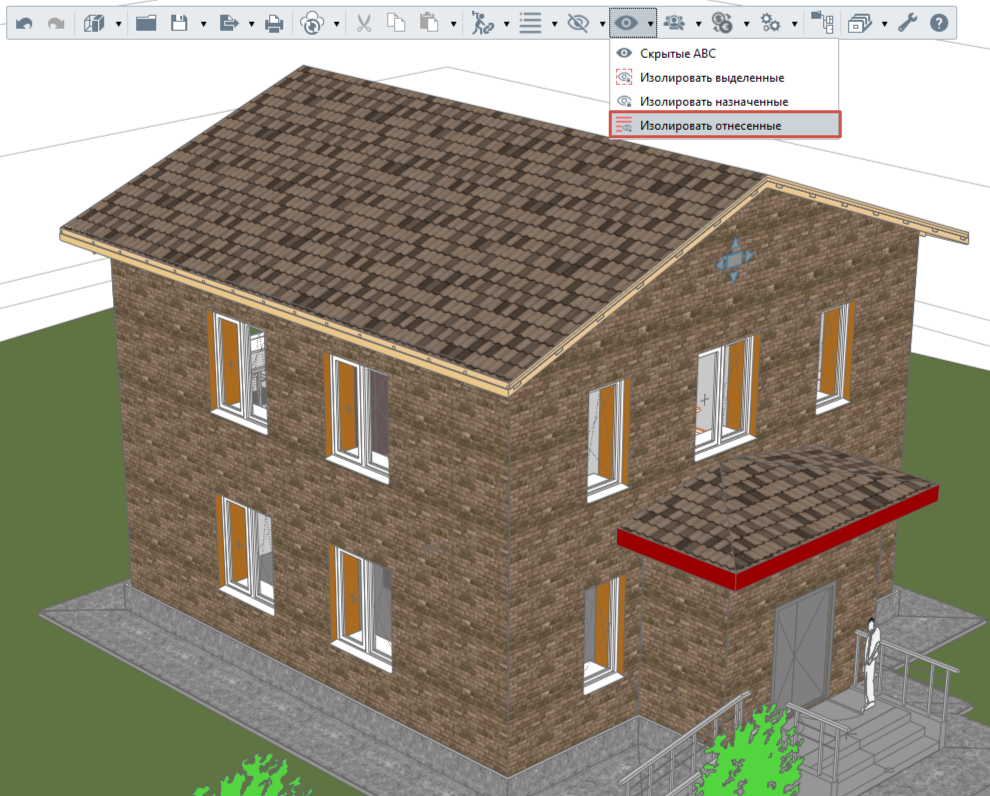Expand dropdown arrow next to cloud sync icon
990x796 pixels.
point(337,25)
